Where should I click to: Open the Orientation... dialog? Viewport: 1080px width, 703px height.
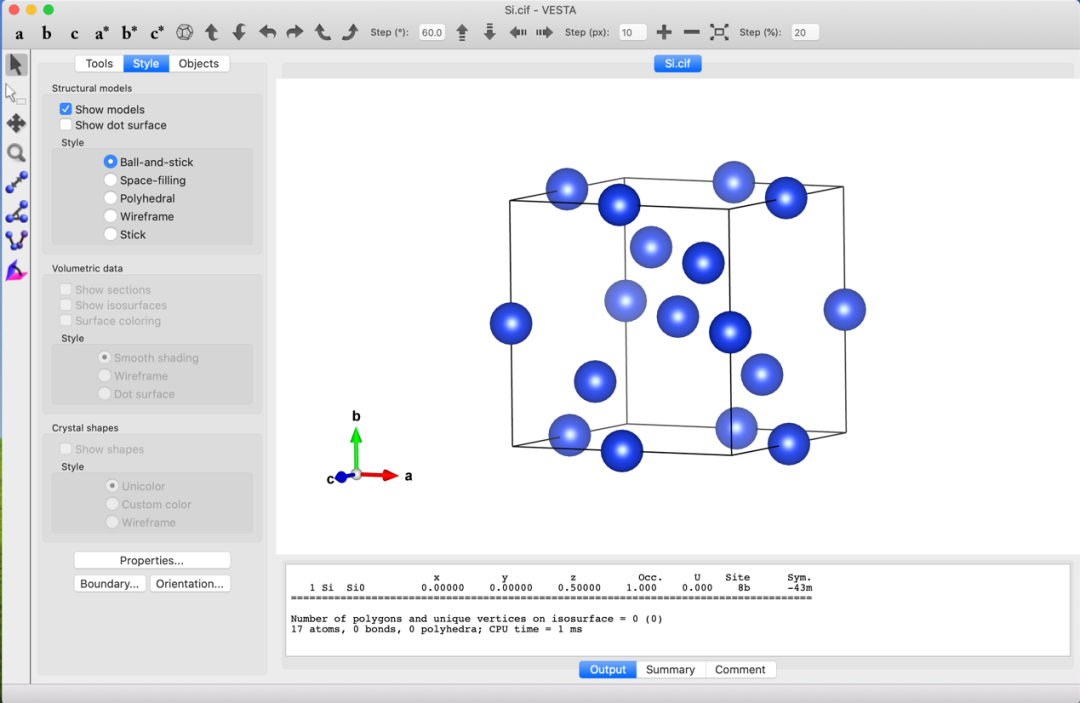pyautogui.click(x=189, y=584)
